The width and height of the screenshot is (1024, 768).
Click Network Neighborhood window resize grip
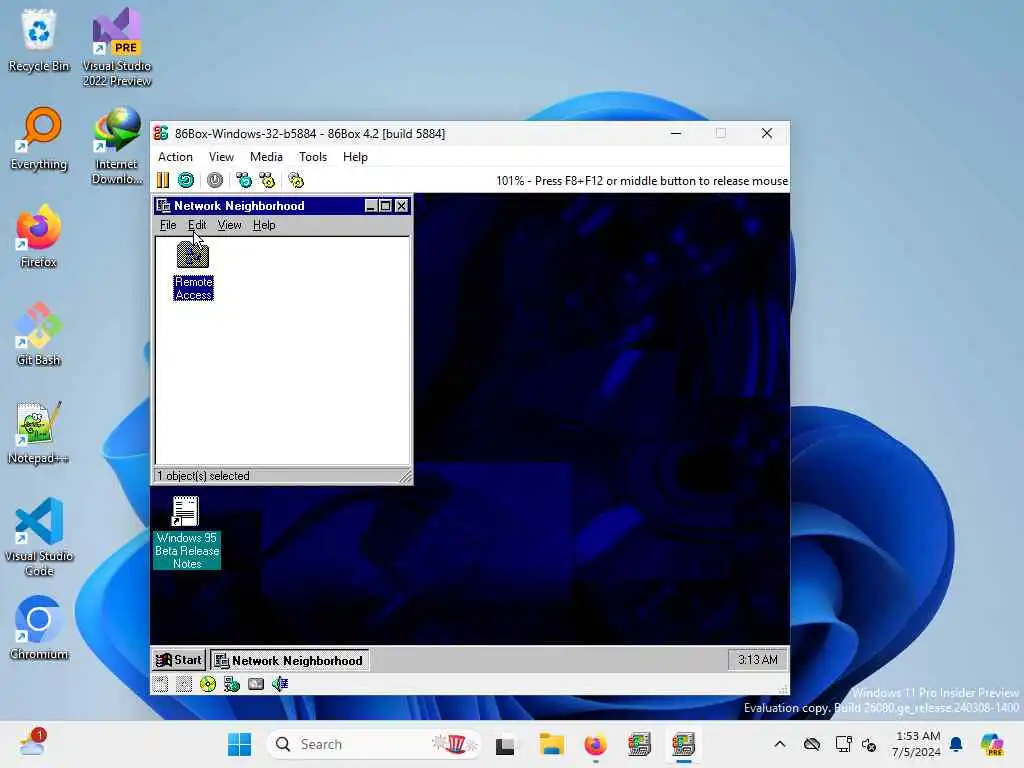pos(406,477)
